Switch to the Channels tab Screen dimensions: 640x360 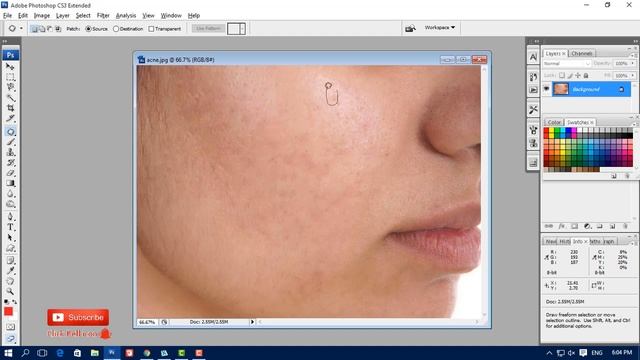582,53
